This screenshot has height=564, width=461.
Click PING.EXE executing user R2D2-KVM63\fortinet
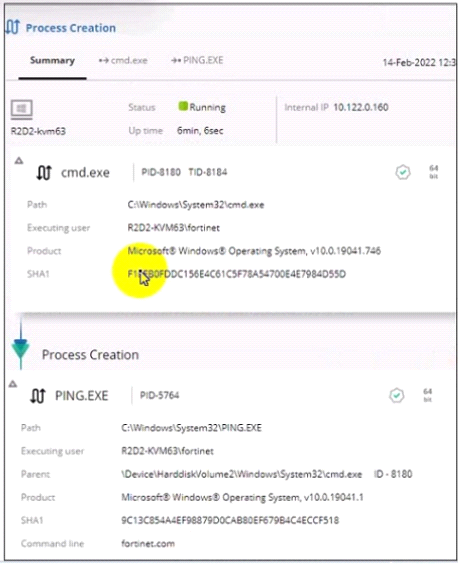pyautogui.click(x=168, y=451)
